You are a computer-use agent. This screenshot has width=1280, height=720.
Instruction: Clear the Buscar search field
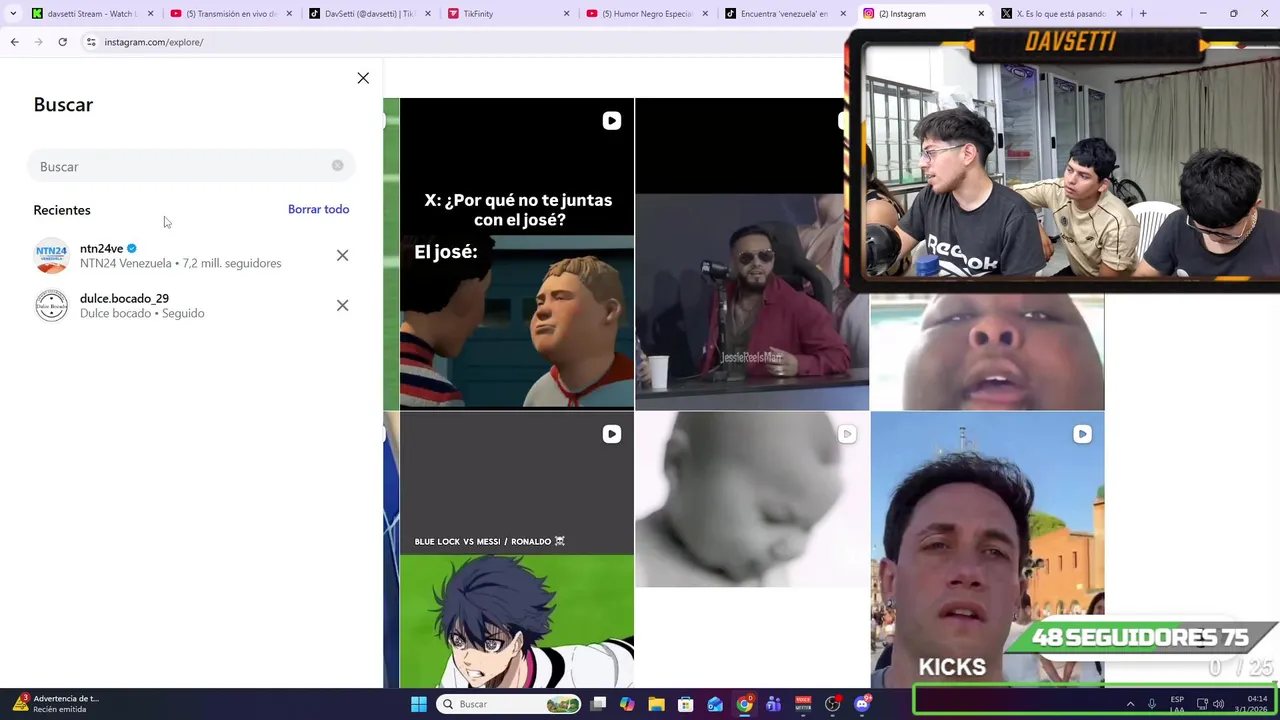[x=338, y=166]
